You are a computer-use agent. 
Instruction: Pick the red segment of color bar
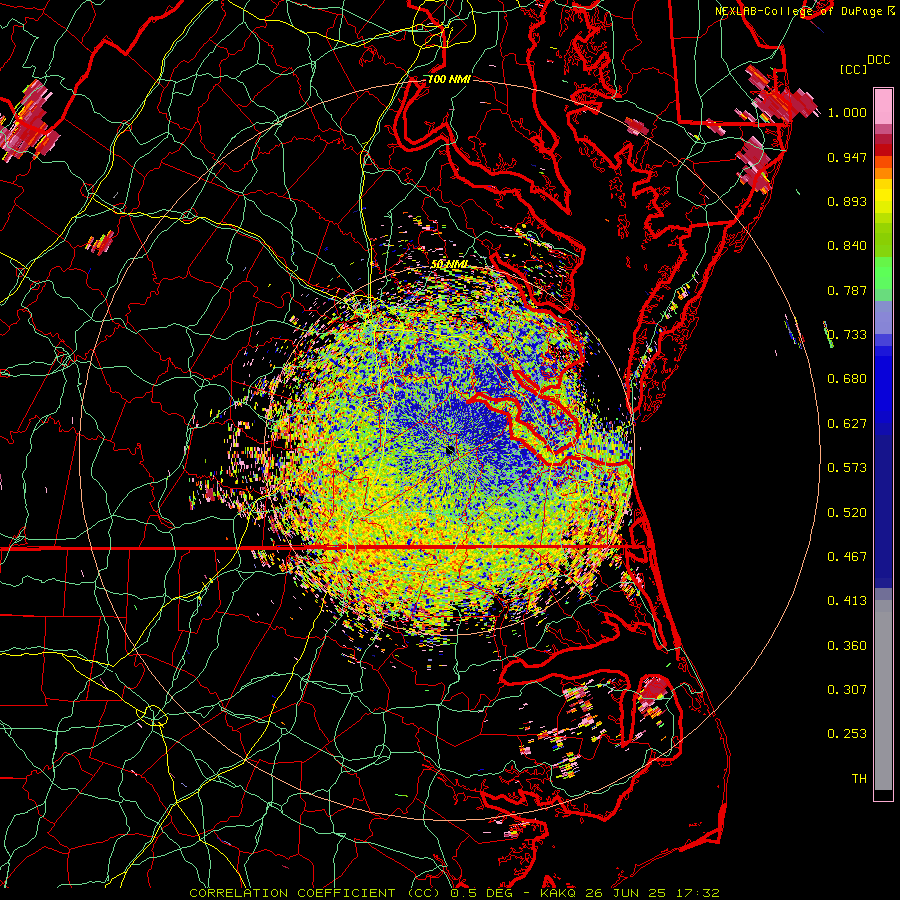[x=883, y=150]
